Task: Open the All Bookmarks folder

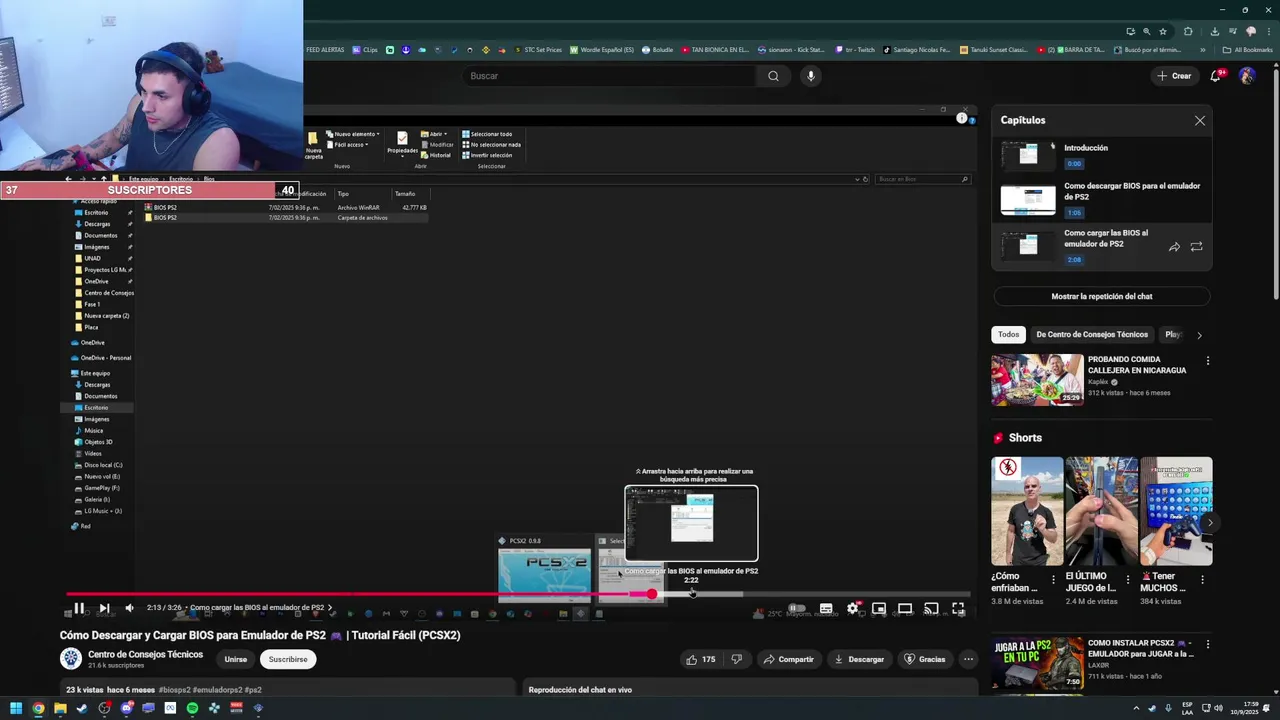Action: [1247, 50]
